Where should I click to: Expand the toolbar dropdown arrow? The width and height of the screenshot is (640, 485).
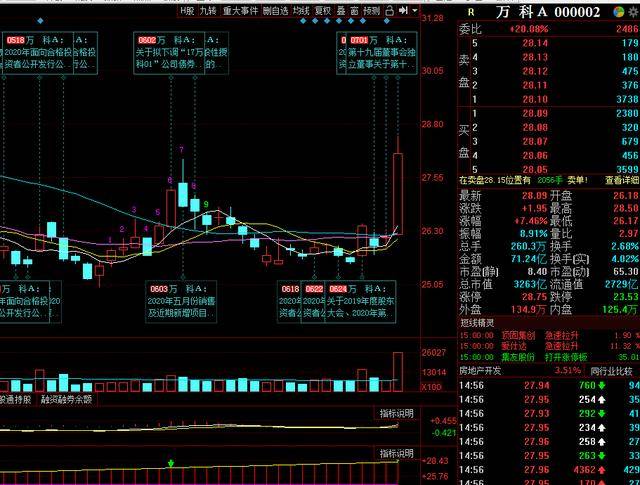click(415, 11)
